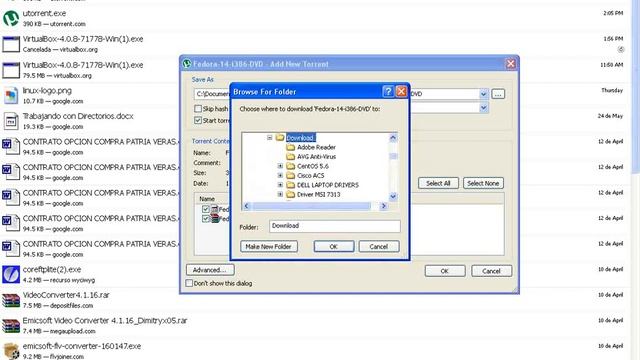The height and width of the screenshot is (360, 640).
Task: Click the linux-logo.png image icon
Action: (x=11, y=96)
